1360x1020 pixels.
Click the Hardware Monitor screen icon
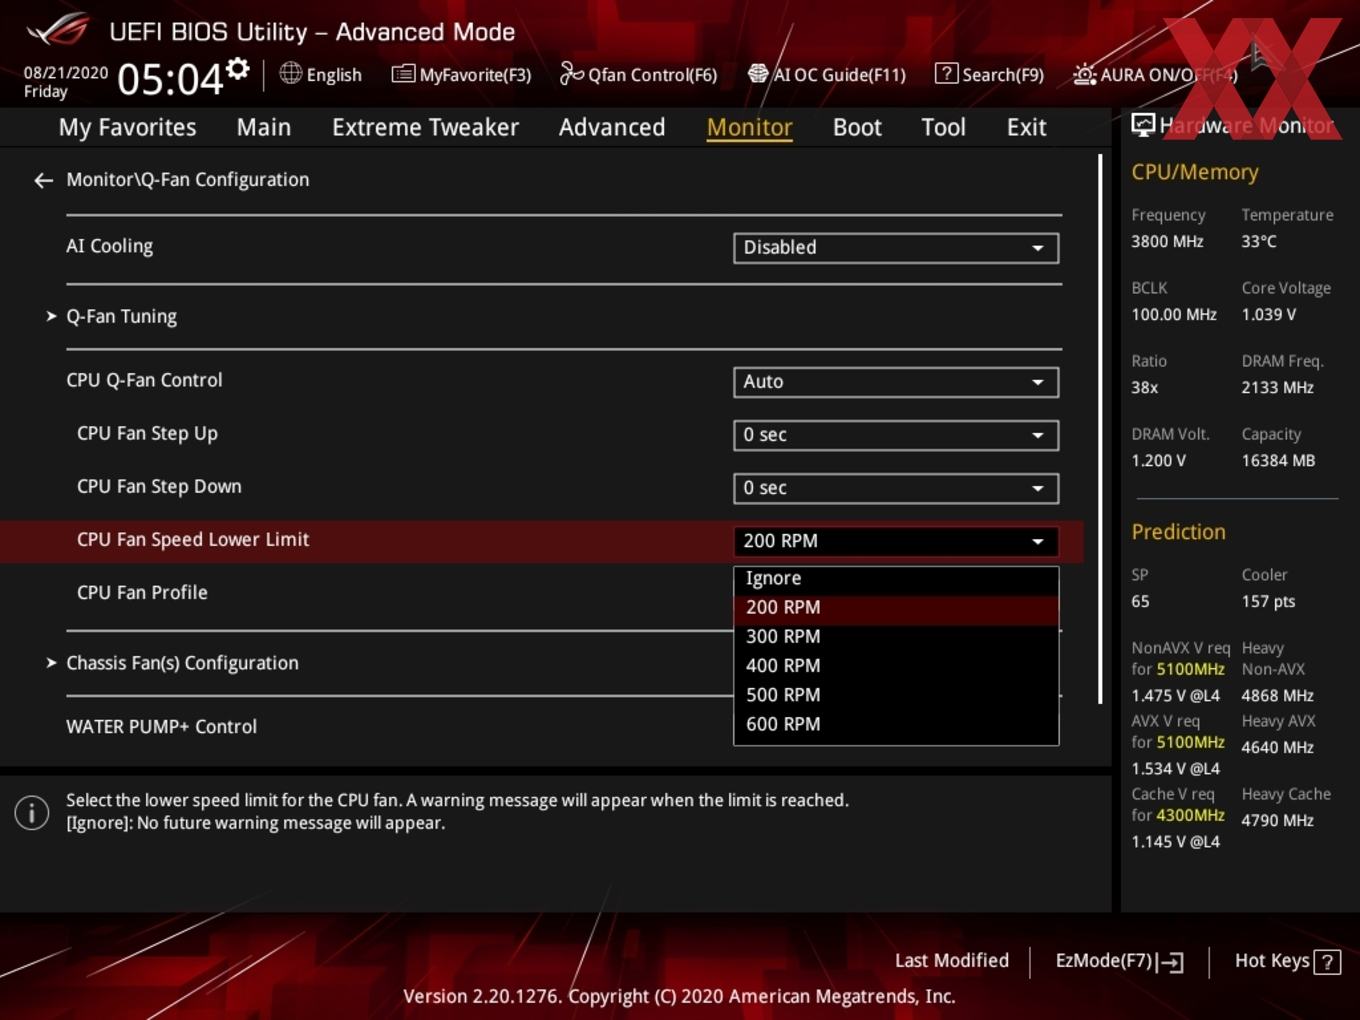[1143, 125]
